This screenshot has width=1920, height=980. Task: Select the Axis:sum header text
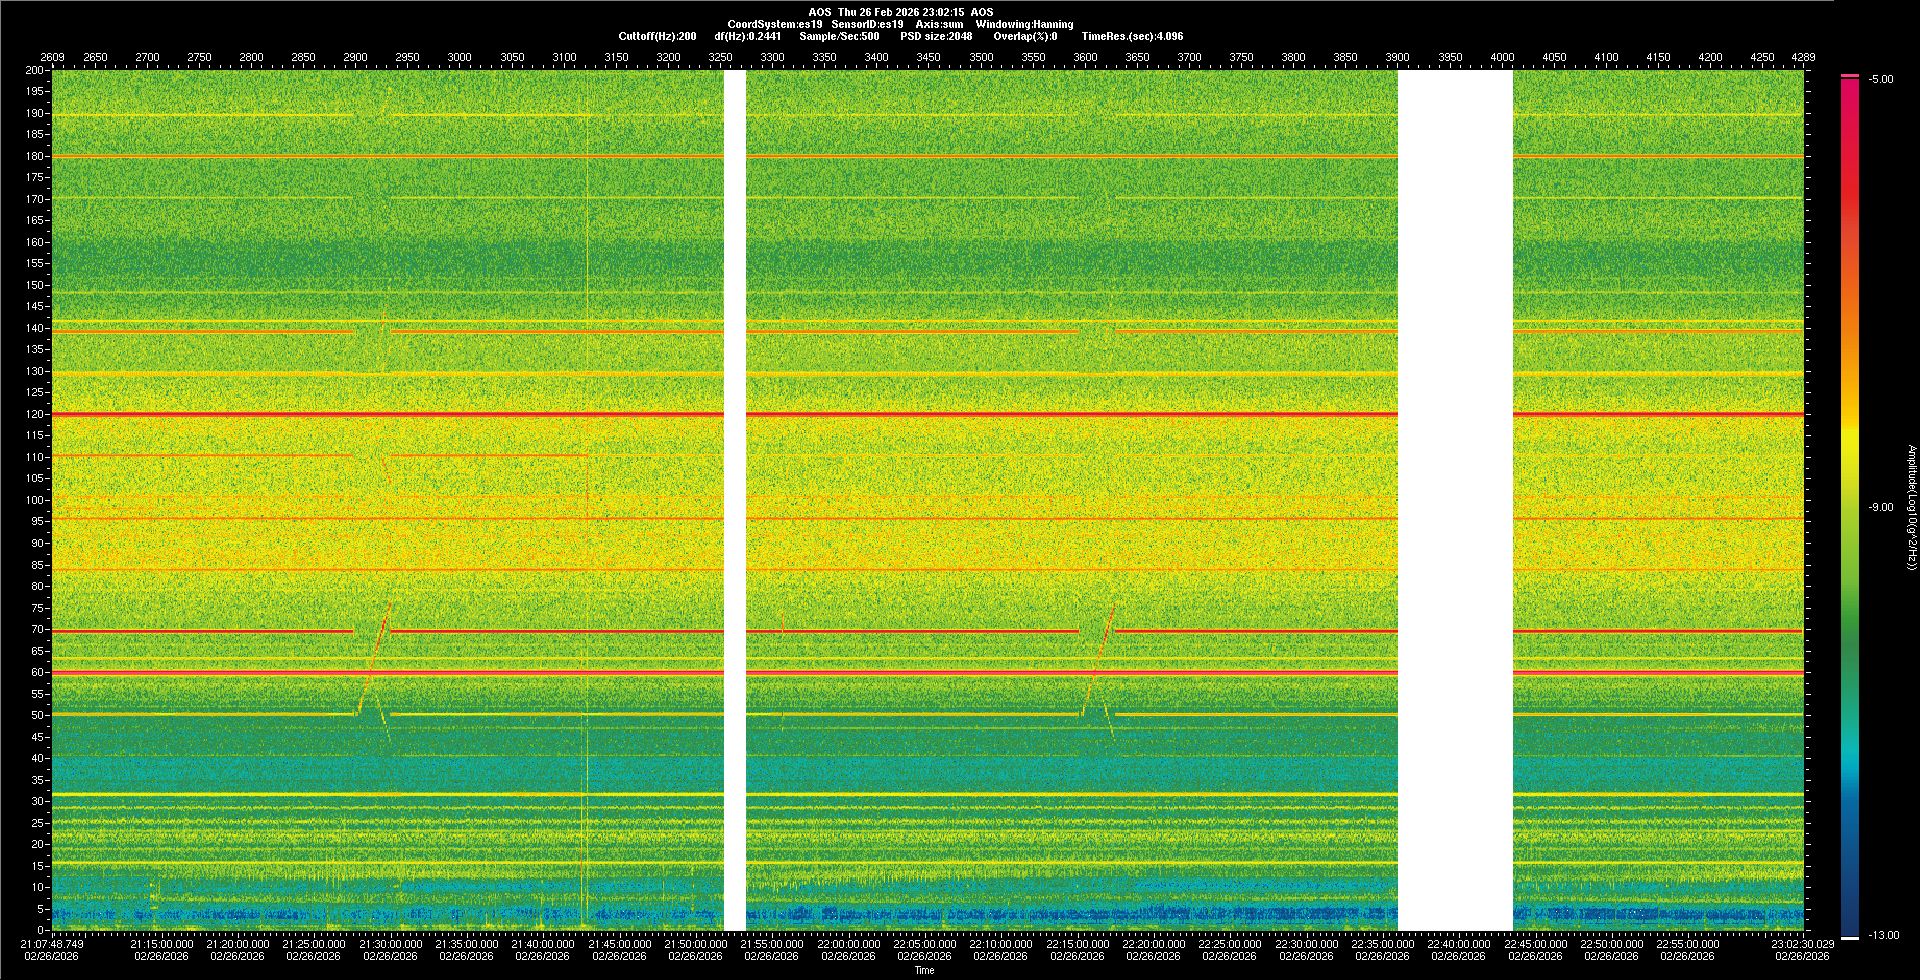[939, 24]
